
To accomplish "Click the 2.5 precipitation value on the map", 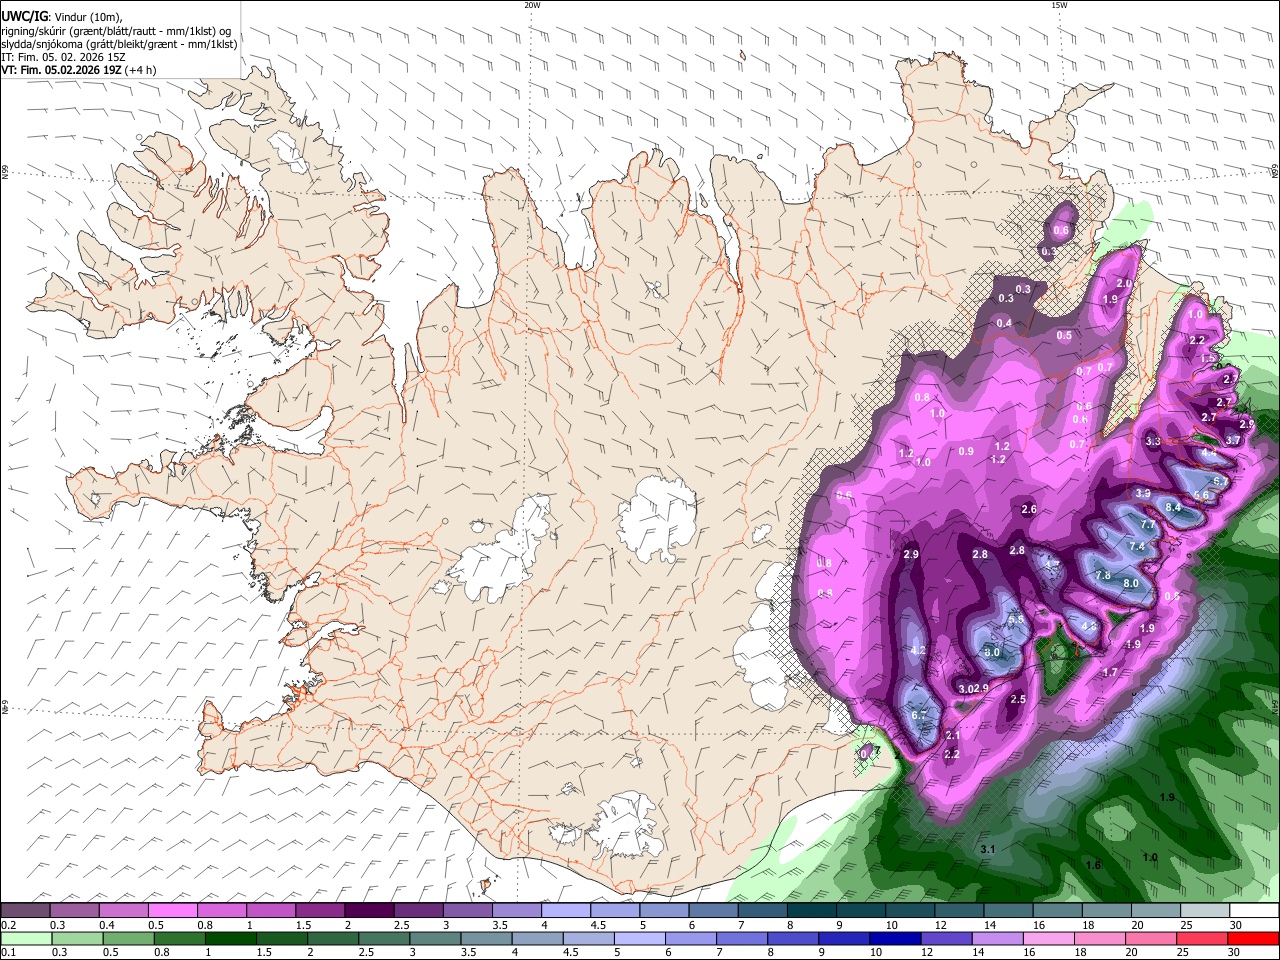I will click(x=1018, y=700).
